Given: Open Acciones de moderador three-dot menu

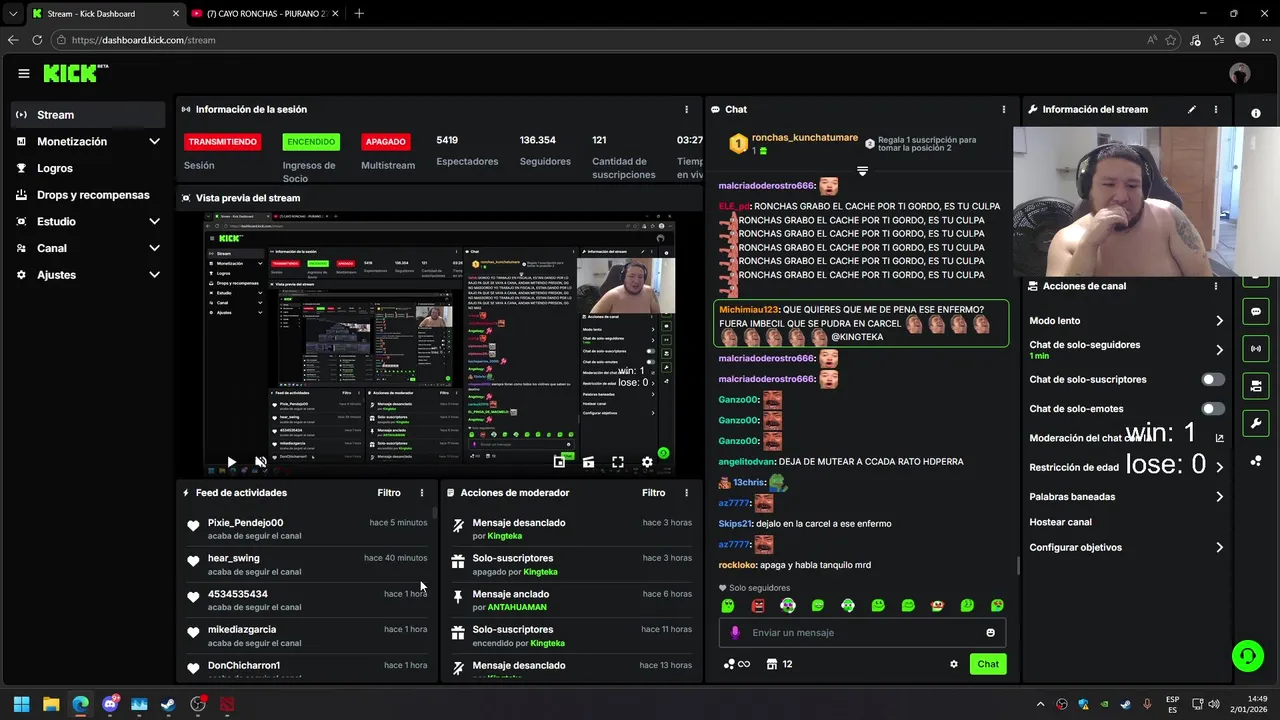Looking at the screenshot, I should tap(686, 493).
